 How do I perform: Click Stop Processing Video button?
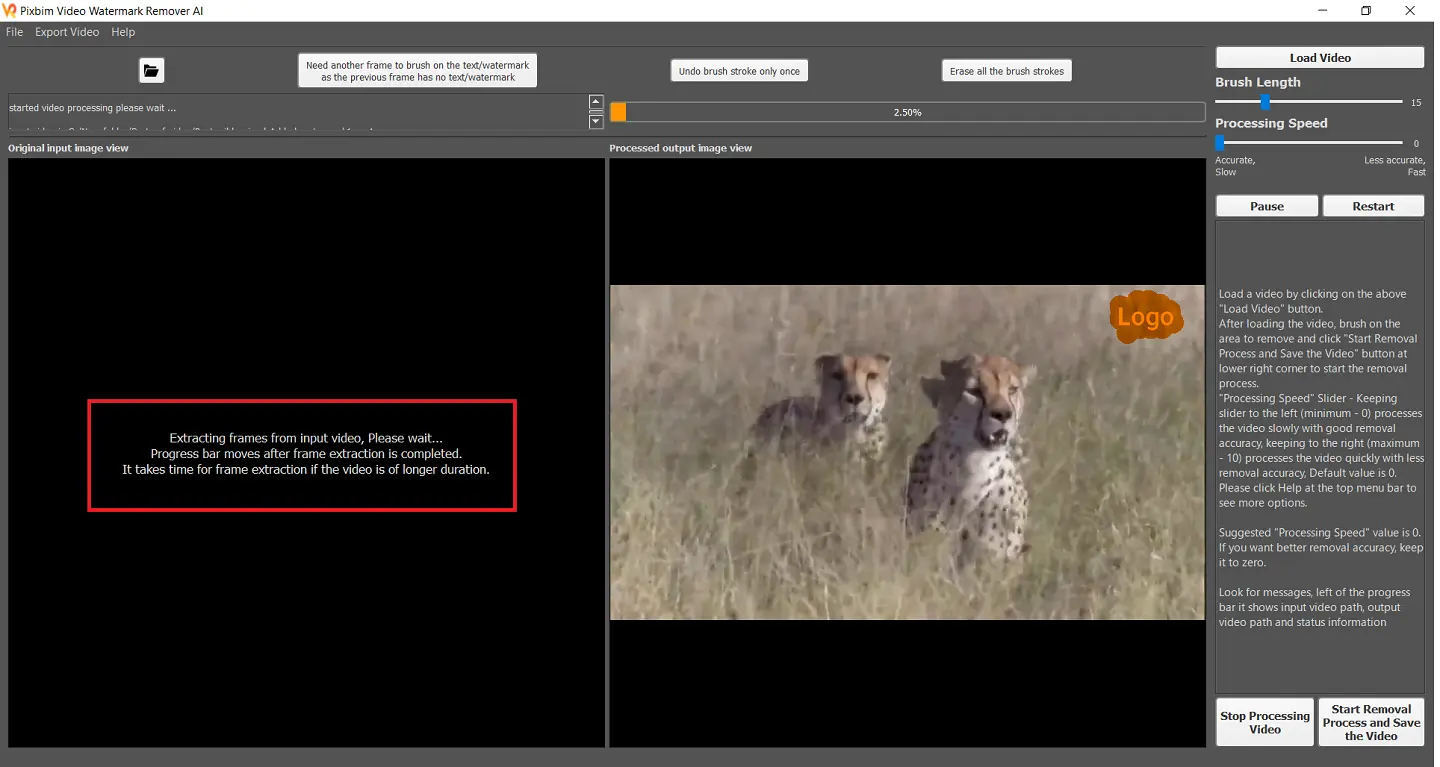coord(1265,722)
